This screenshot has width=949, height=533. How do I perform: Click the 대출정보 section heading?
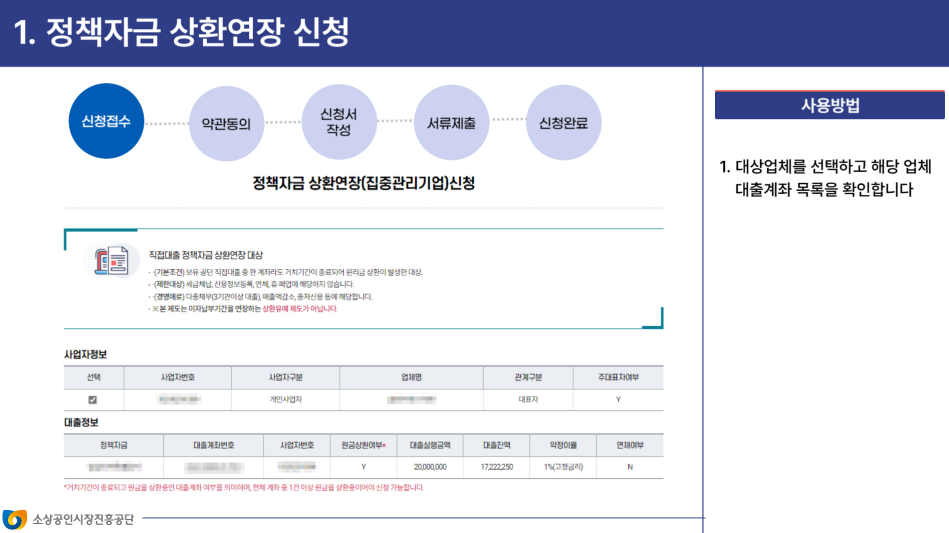(x=81, y=422)
